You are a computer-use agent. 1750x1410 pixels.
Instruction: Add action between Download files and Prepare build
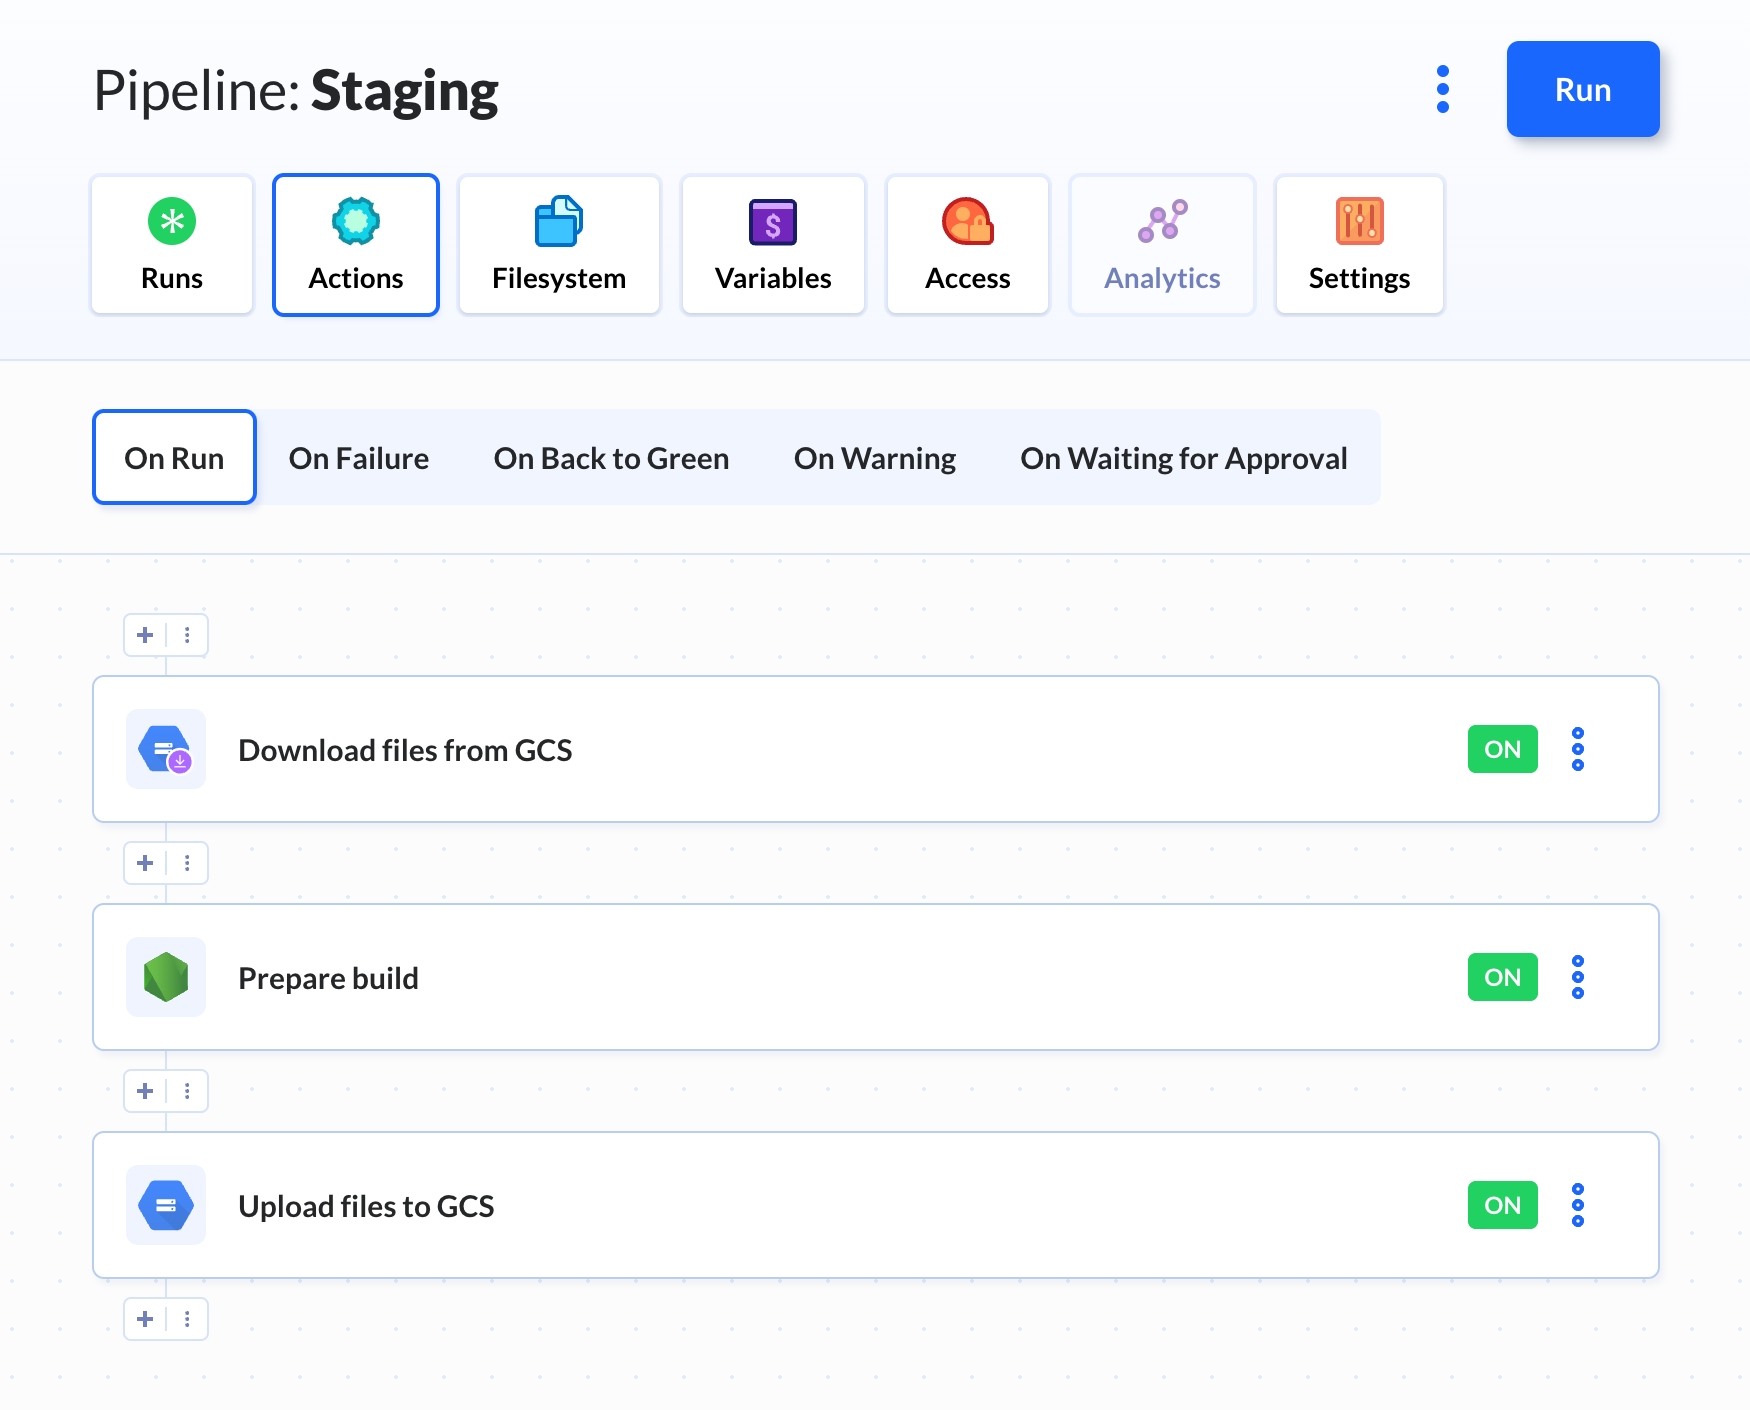[x=145, y=863]
